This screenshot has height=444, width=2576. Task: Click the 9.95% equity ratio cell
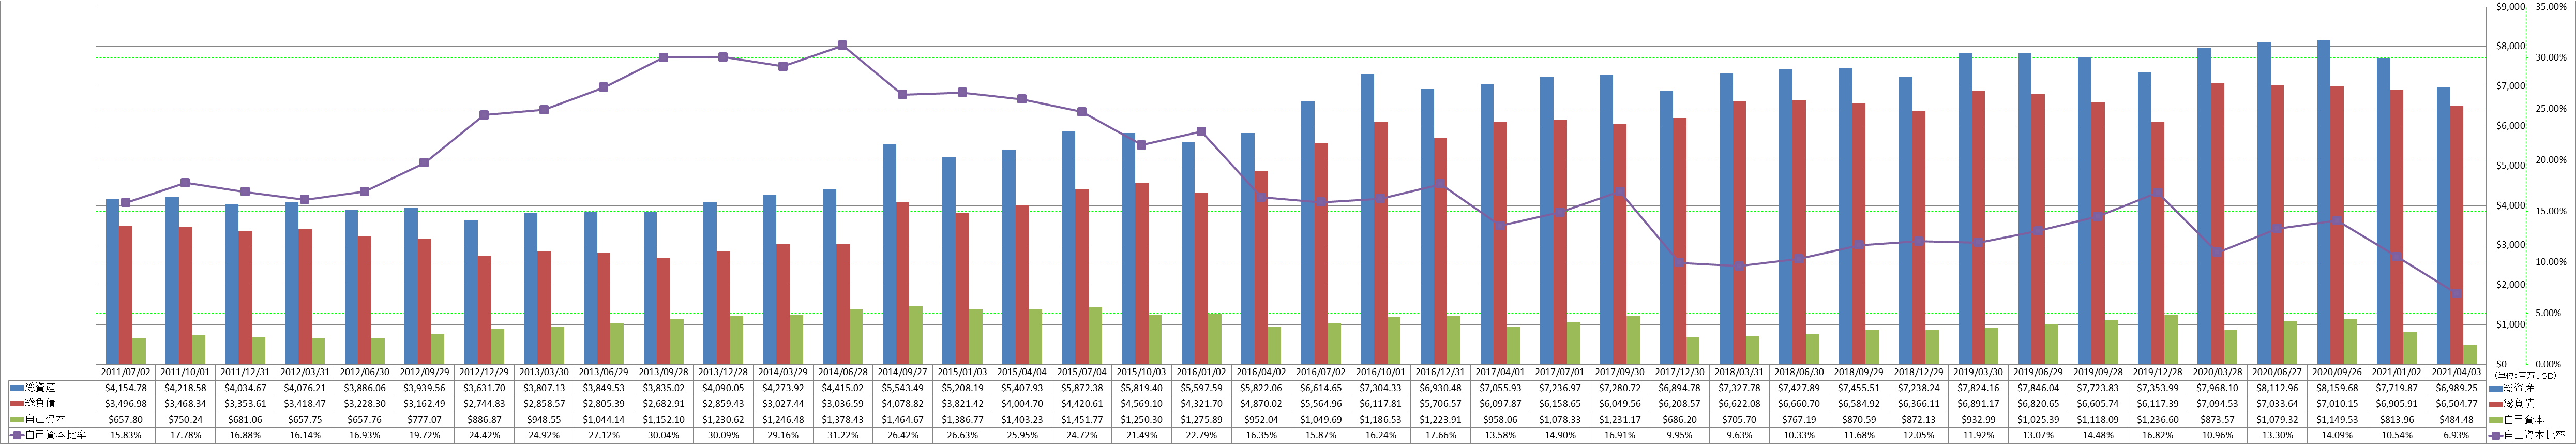pyautogui.click(x=1679, y=436)
